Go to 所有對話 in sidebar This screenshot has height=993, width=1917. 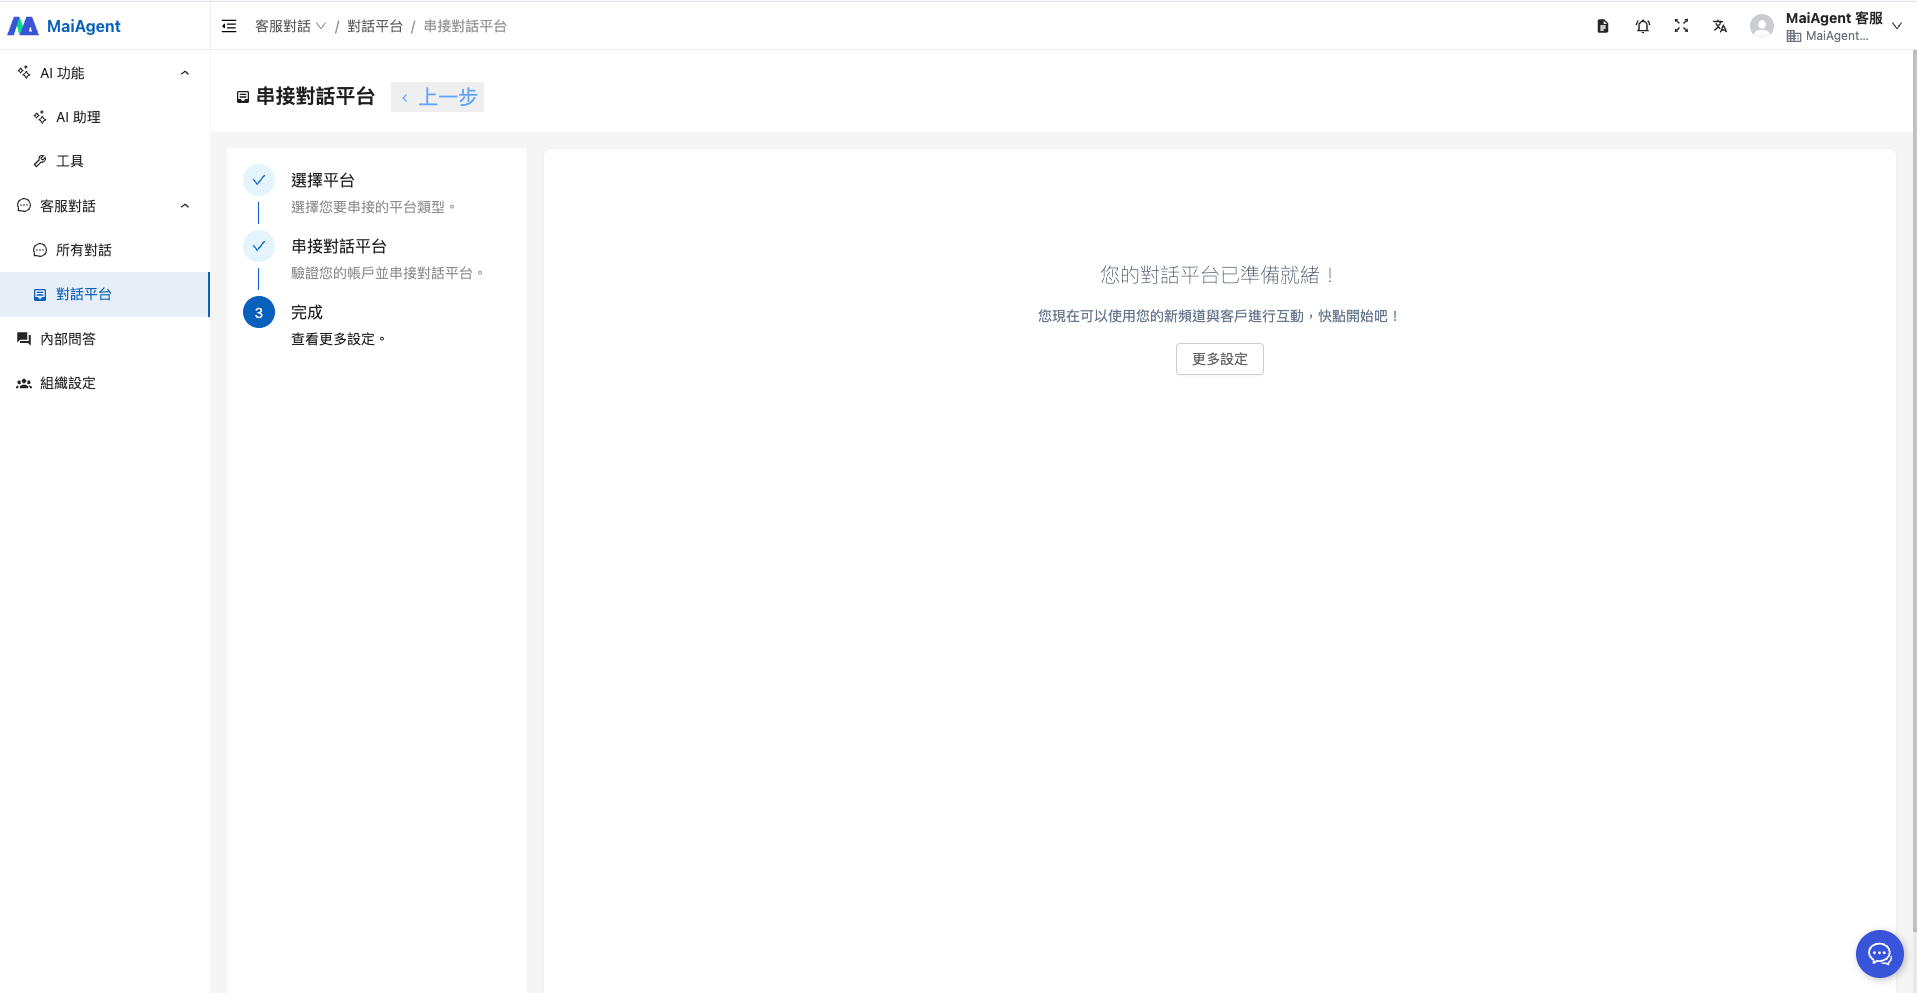tap(84, 250)
